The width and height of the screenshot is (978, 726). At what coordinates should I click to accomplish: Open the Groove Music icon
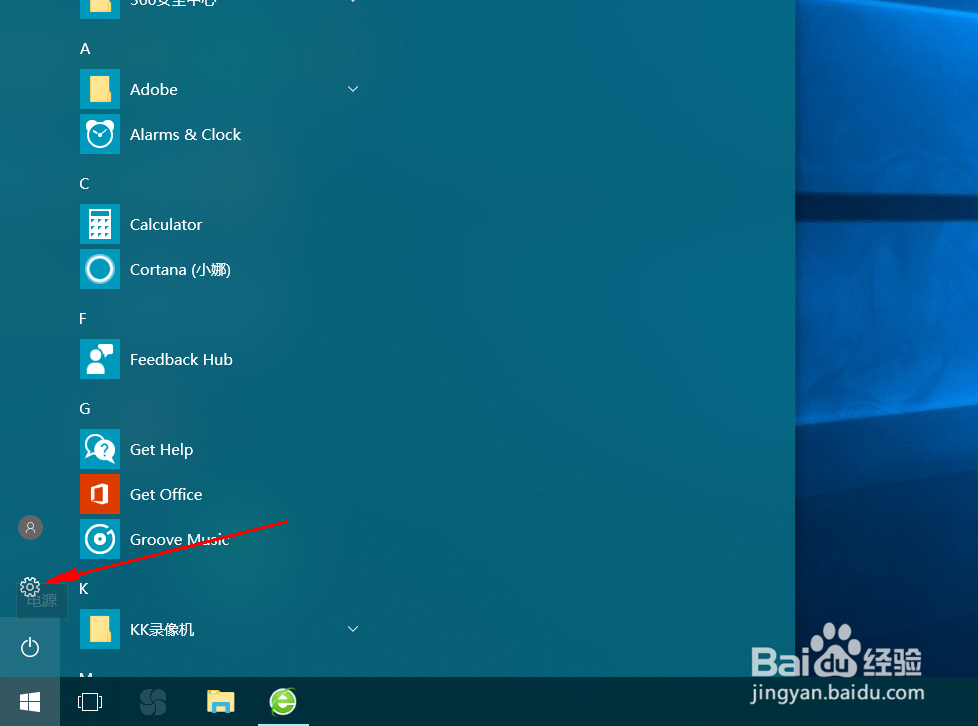100,539
